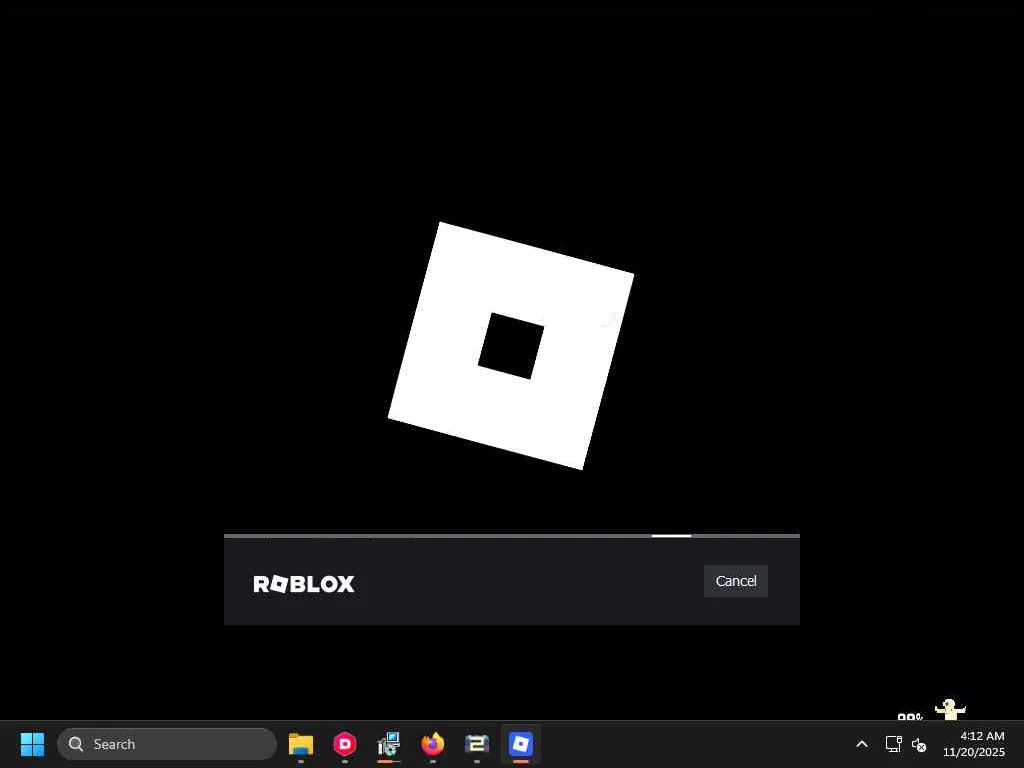Open the installer setup icon on taskbar
Screen dimensions: 1024x768
pyautogui.click(x=389, y=744)
